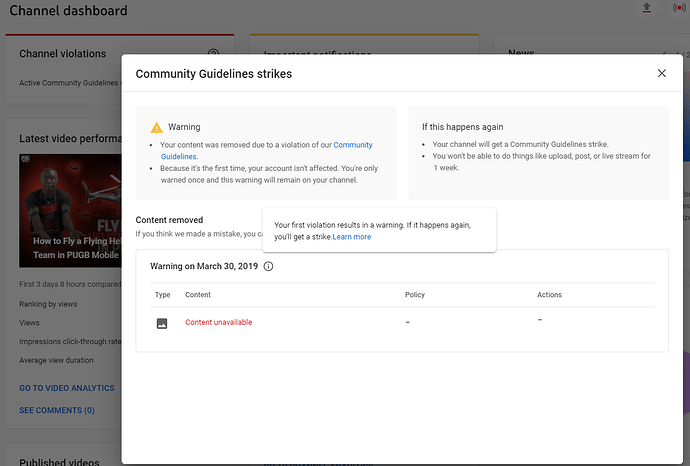Click the Ranking by views label
690x466 pixels.
[x=48, y=304]
